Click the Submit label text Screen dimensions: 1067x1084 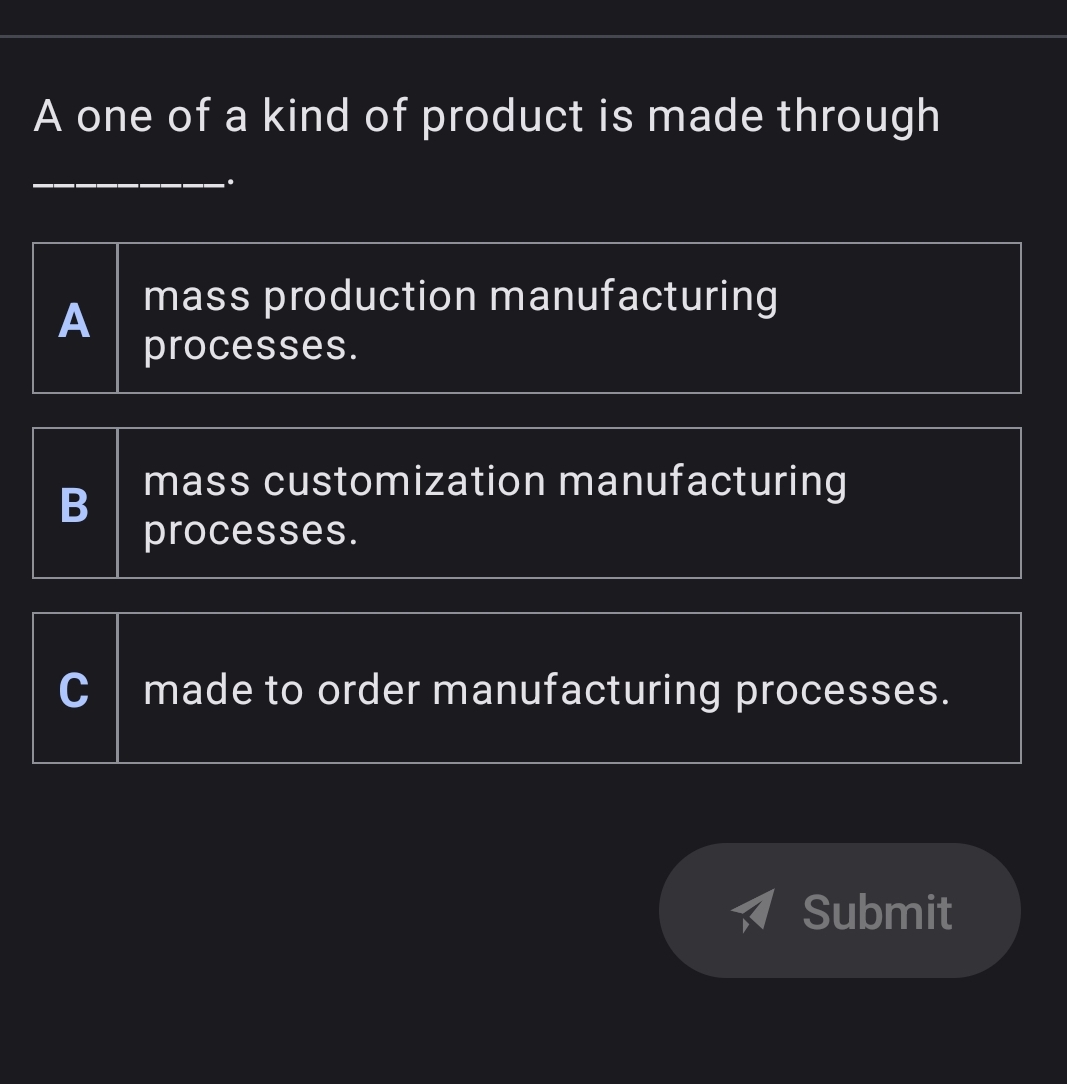[876, 911]
